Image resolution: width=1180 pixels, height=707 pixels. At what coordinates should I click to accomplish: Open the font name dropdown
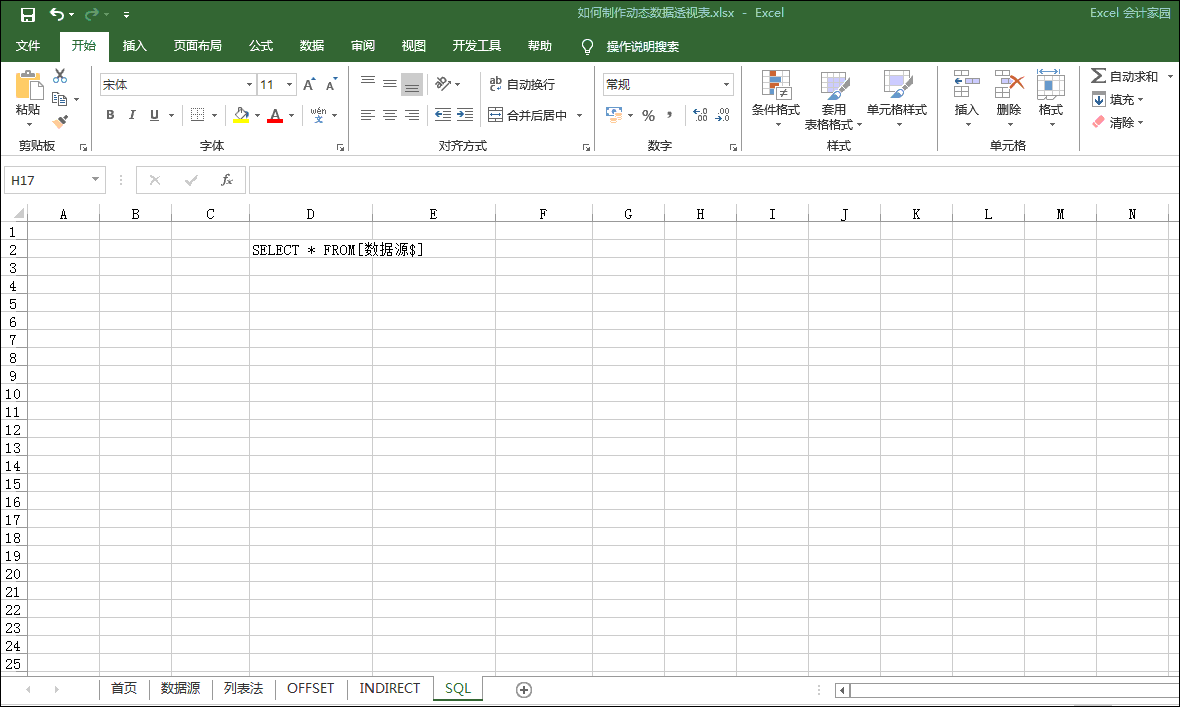tap(249, 85)
